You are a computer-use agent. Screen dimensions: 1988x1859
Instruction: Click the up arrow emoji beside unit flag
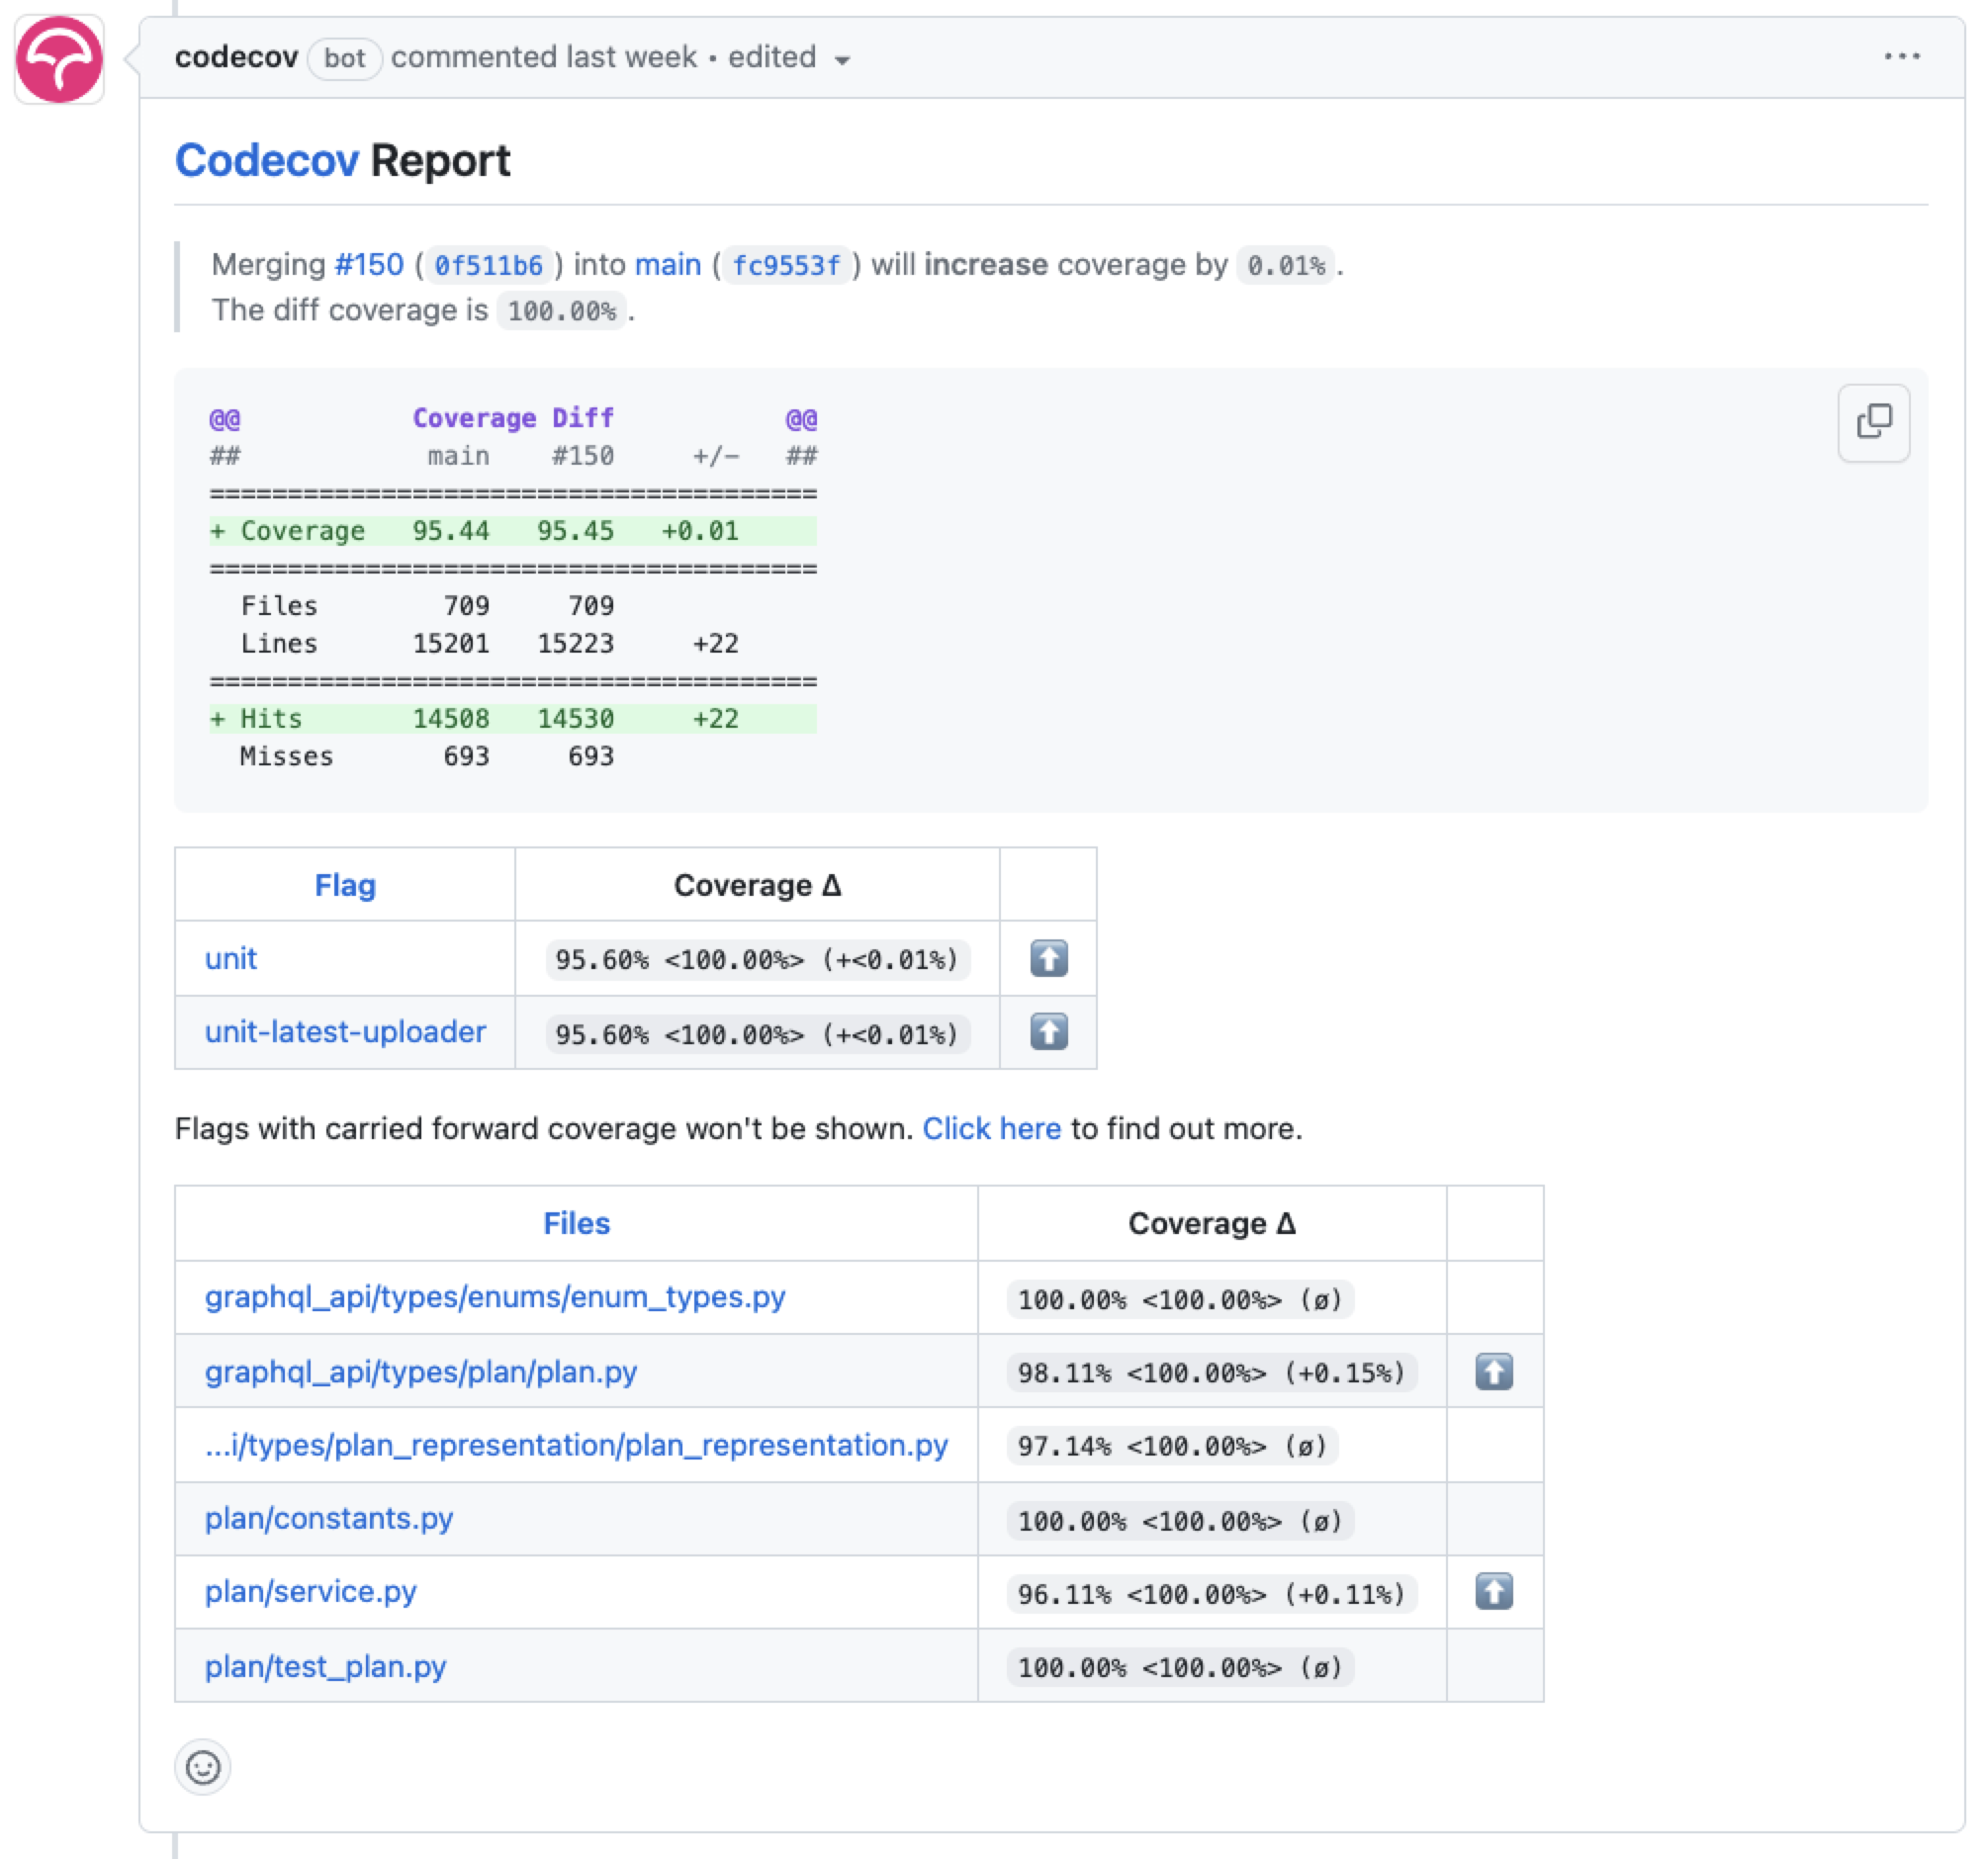point(1048,958)
